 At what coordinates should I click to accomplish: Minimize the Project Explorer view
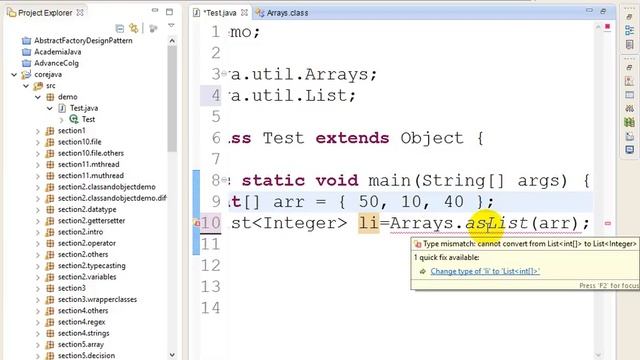click(x=155, y=11)
